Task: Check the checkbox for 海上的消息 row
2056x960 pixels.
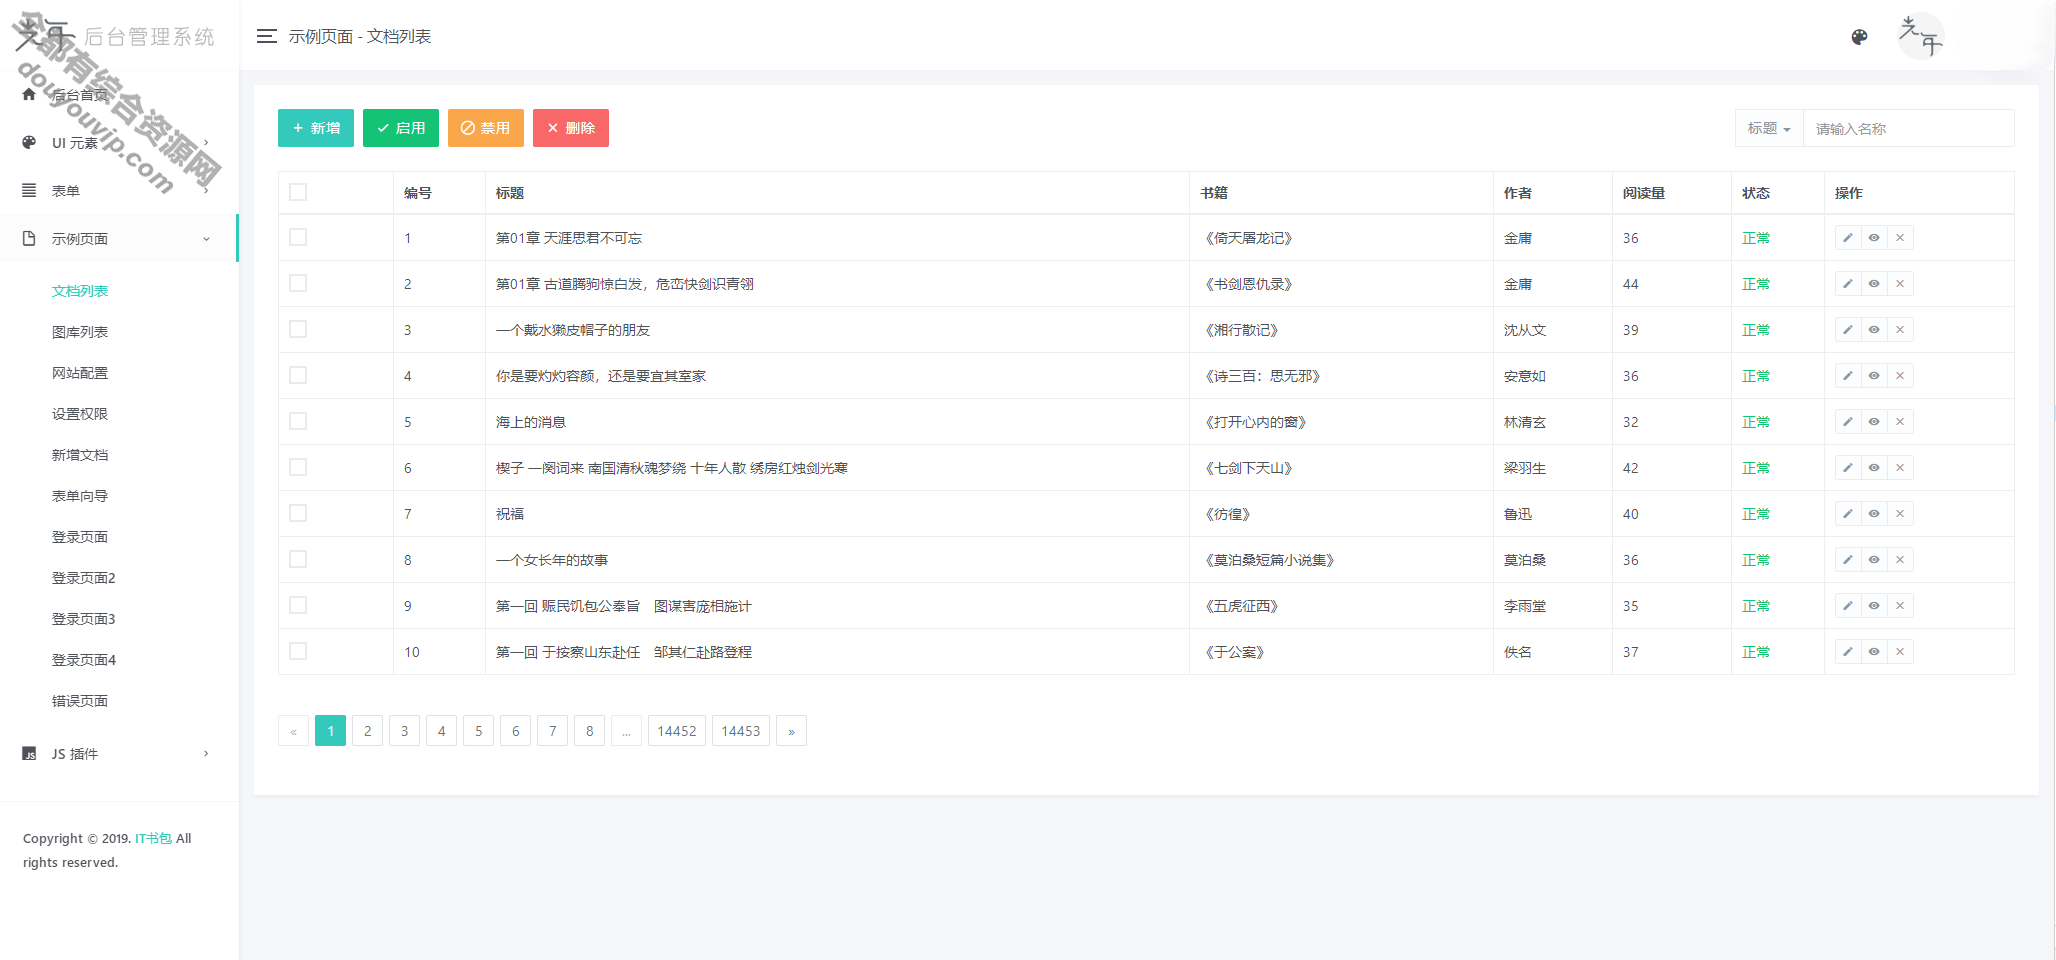Action: click(298, 421)
